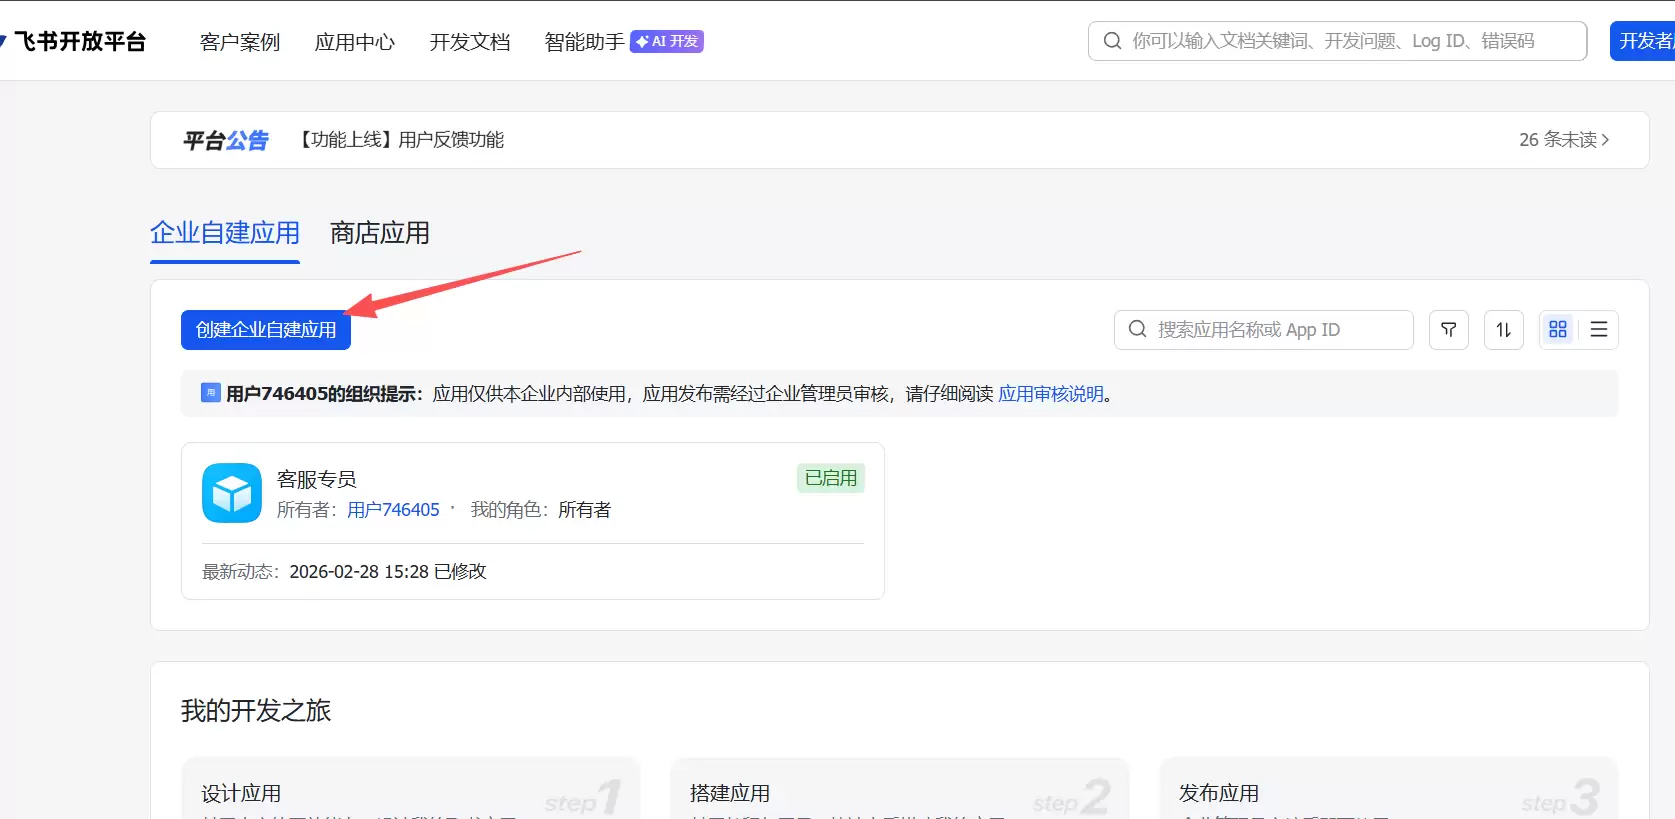Image resolution: width=1675 pixels, height=819 pixels.
Task: Click the 客服专员 app cube icon
Action: (231, 493)
